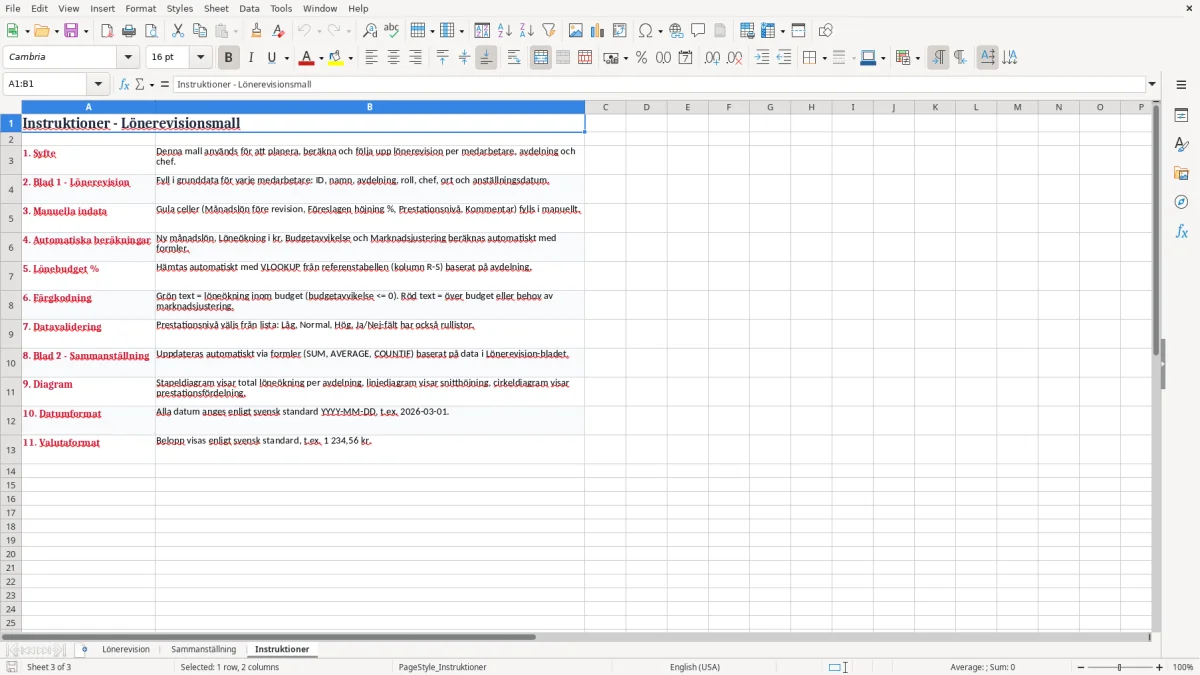Open sidebar Properties panel

click(1181, 116)
